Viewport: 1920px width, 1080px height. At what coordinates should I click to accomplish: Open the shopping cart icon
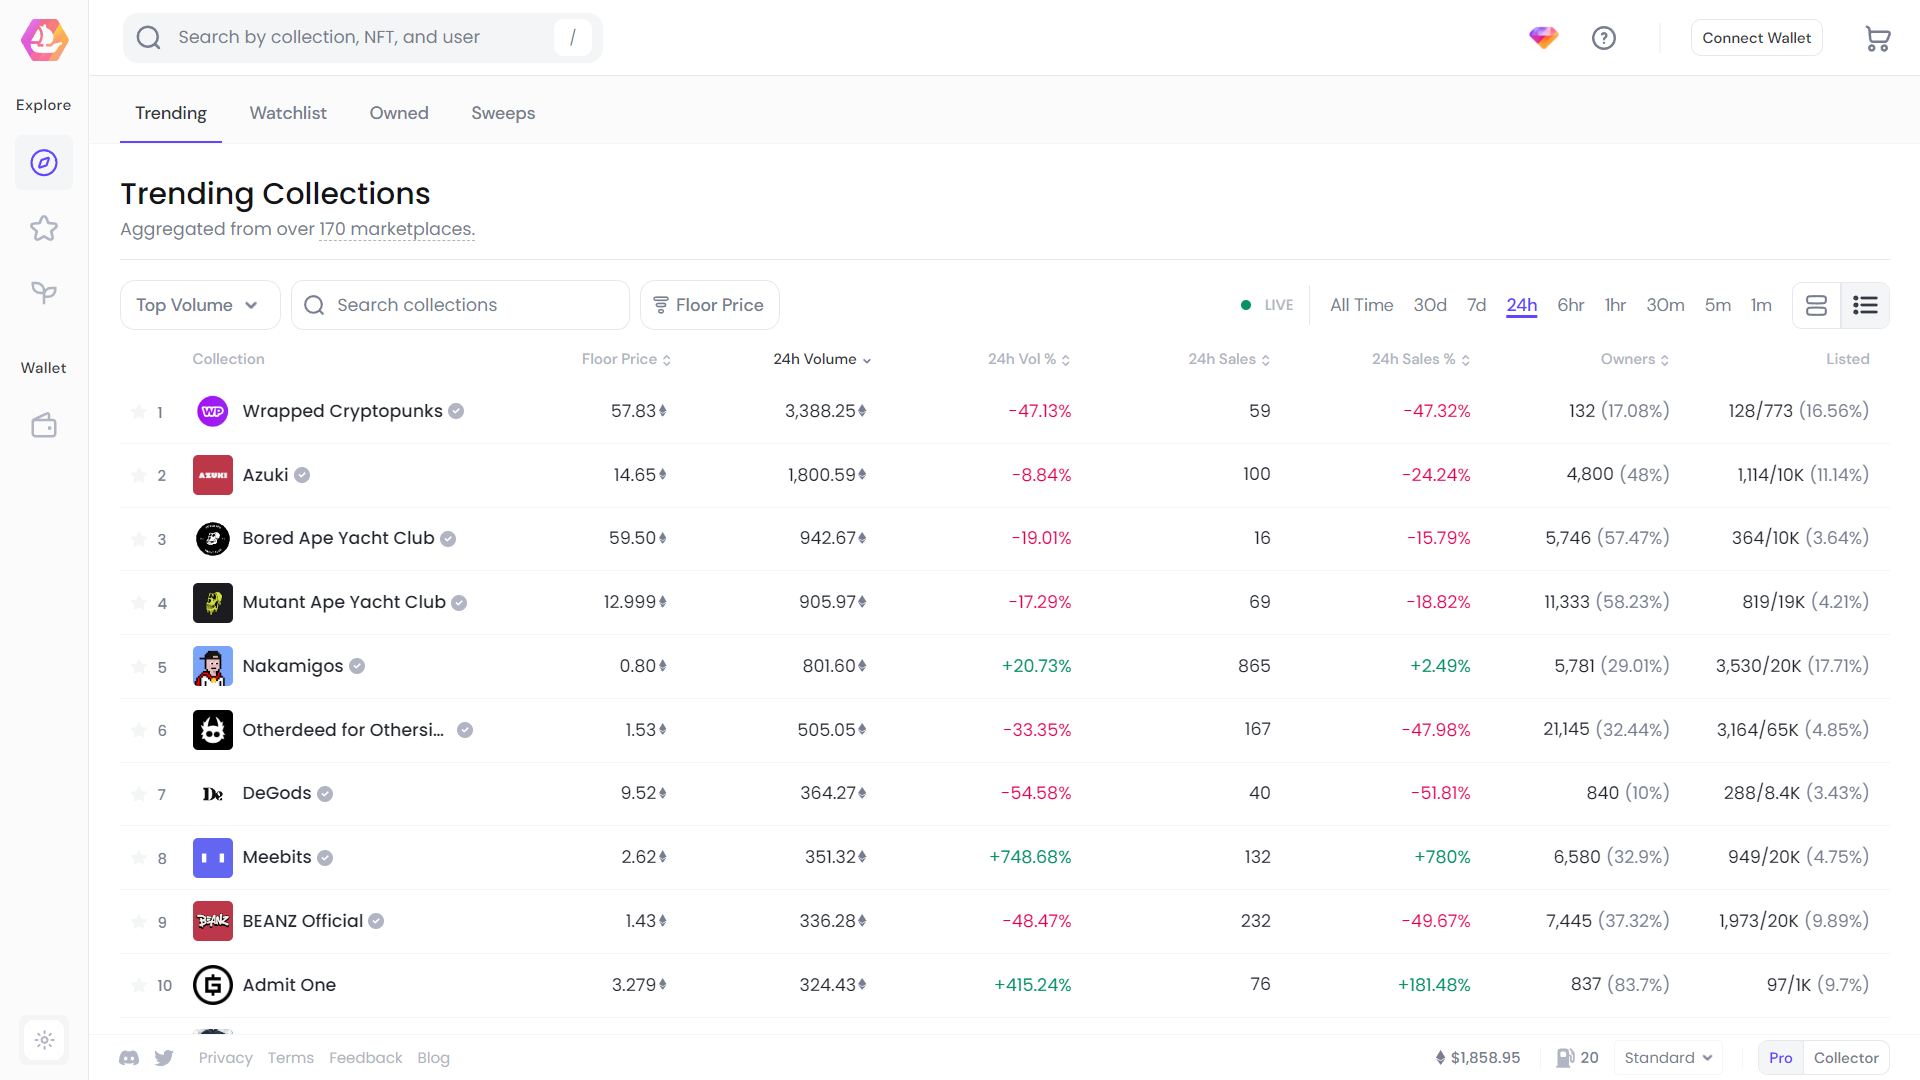(1877, 38)
